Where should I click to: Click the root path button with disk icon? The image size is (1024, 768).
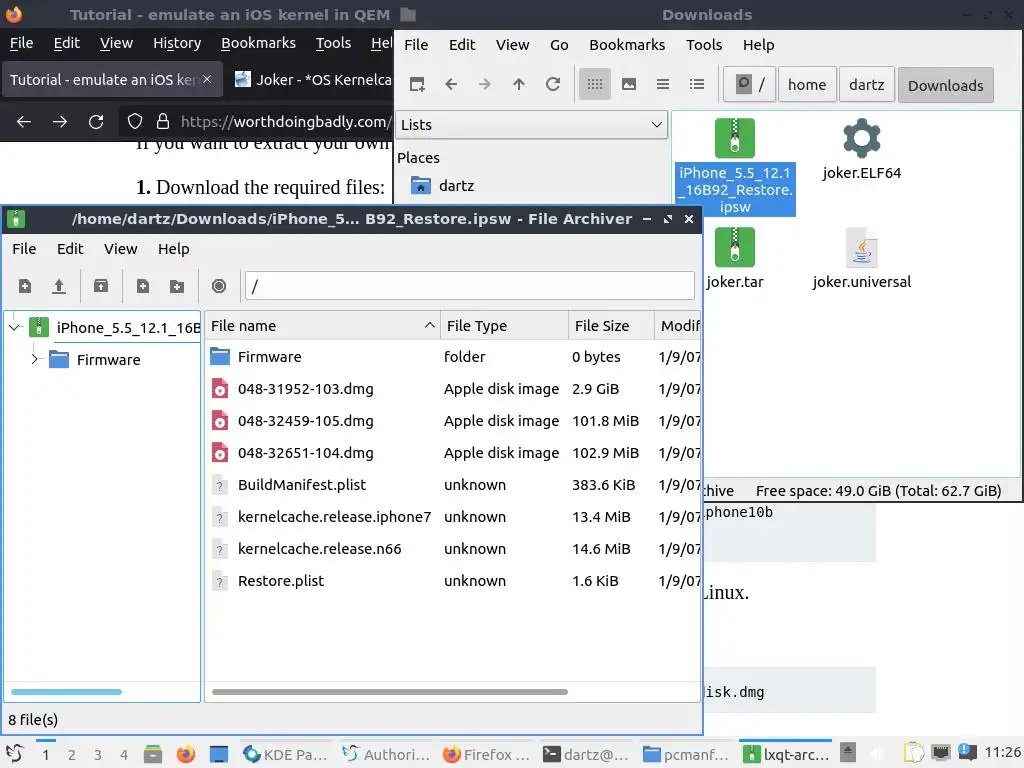[750, 84]
